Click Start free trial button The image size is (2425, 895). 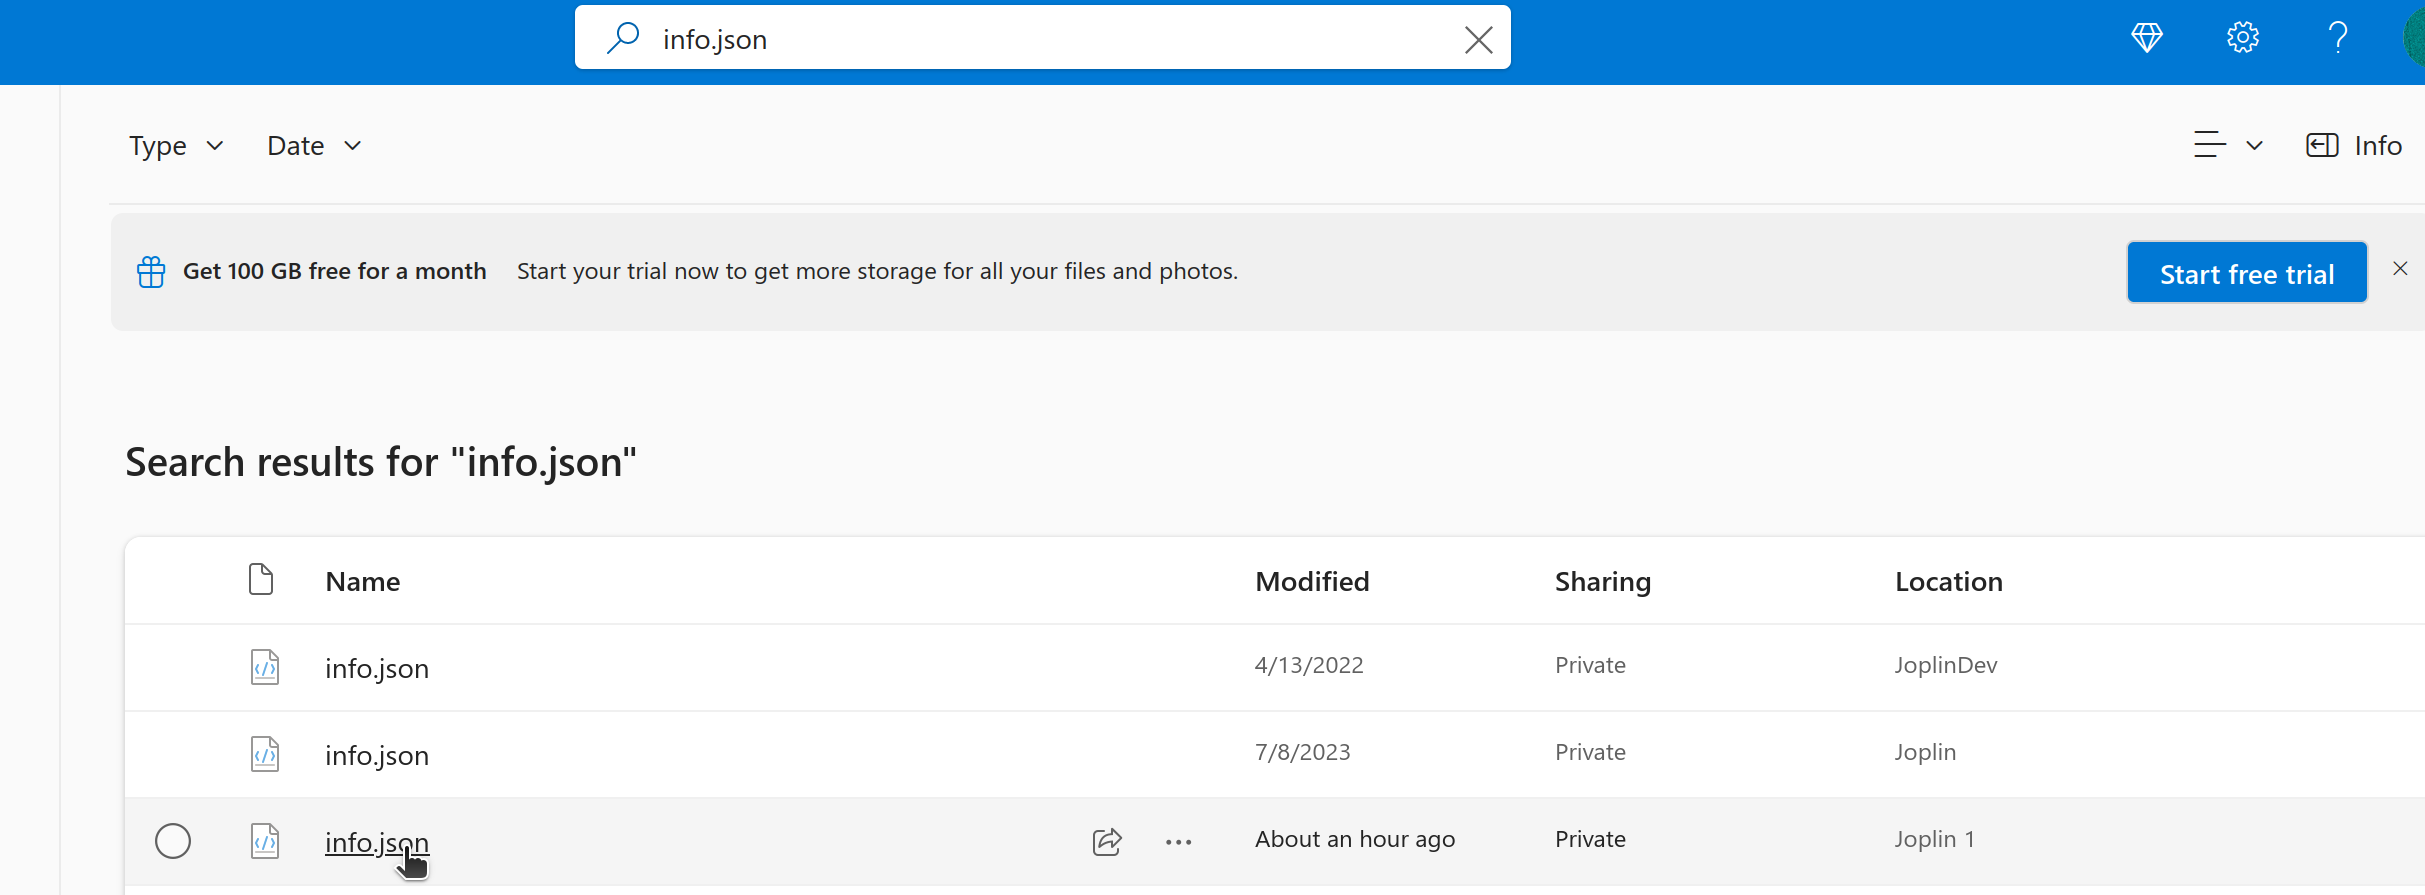(2247, 272)
